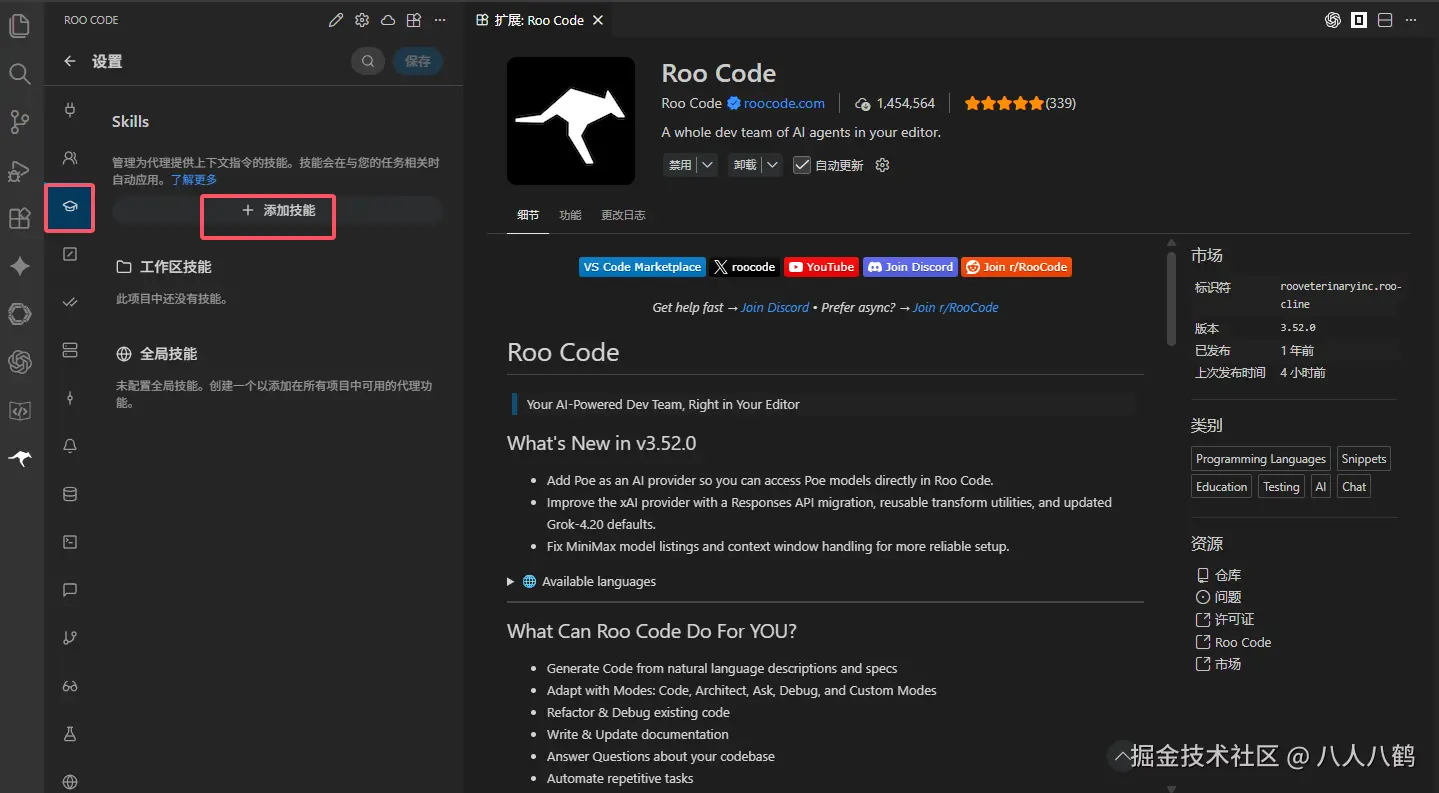This screenshot has height=793, width=1439.
Task: Click the 添加技能 button
Action: coord(277,210)
